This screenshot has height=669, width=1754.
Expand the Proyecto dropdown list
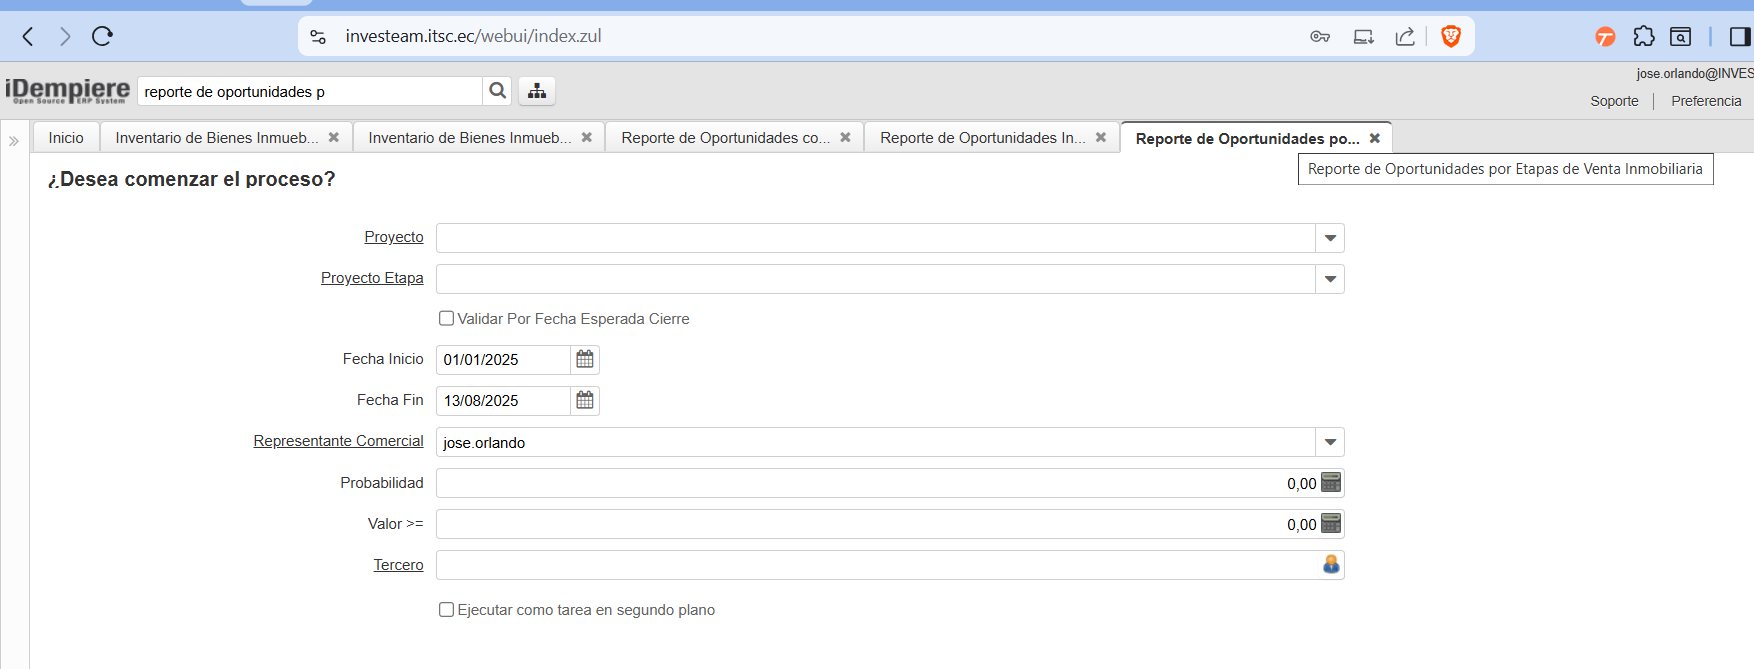[1330, 238]
